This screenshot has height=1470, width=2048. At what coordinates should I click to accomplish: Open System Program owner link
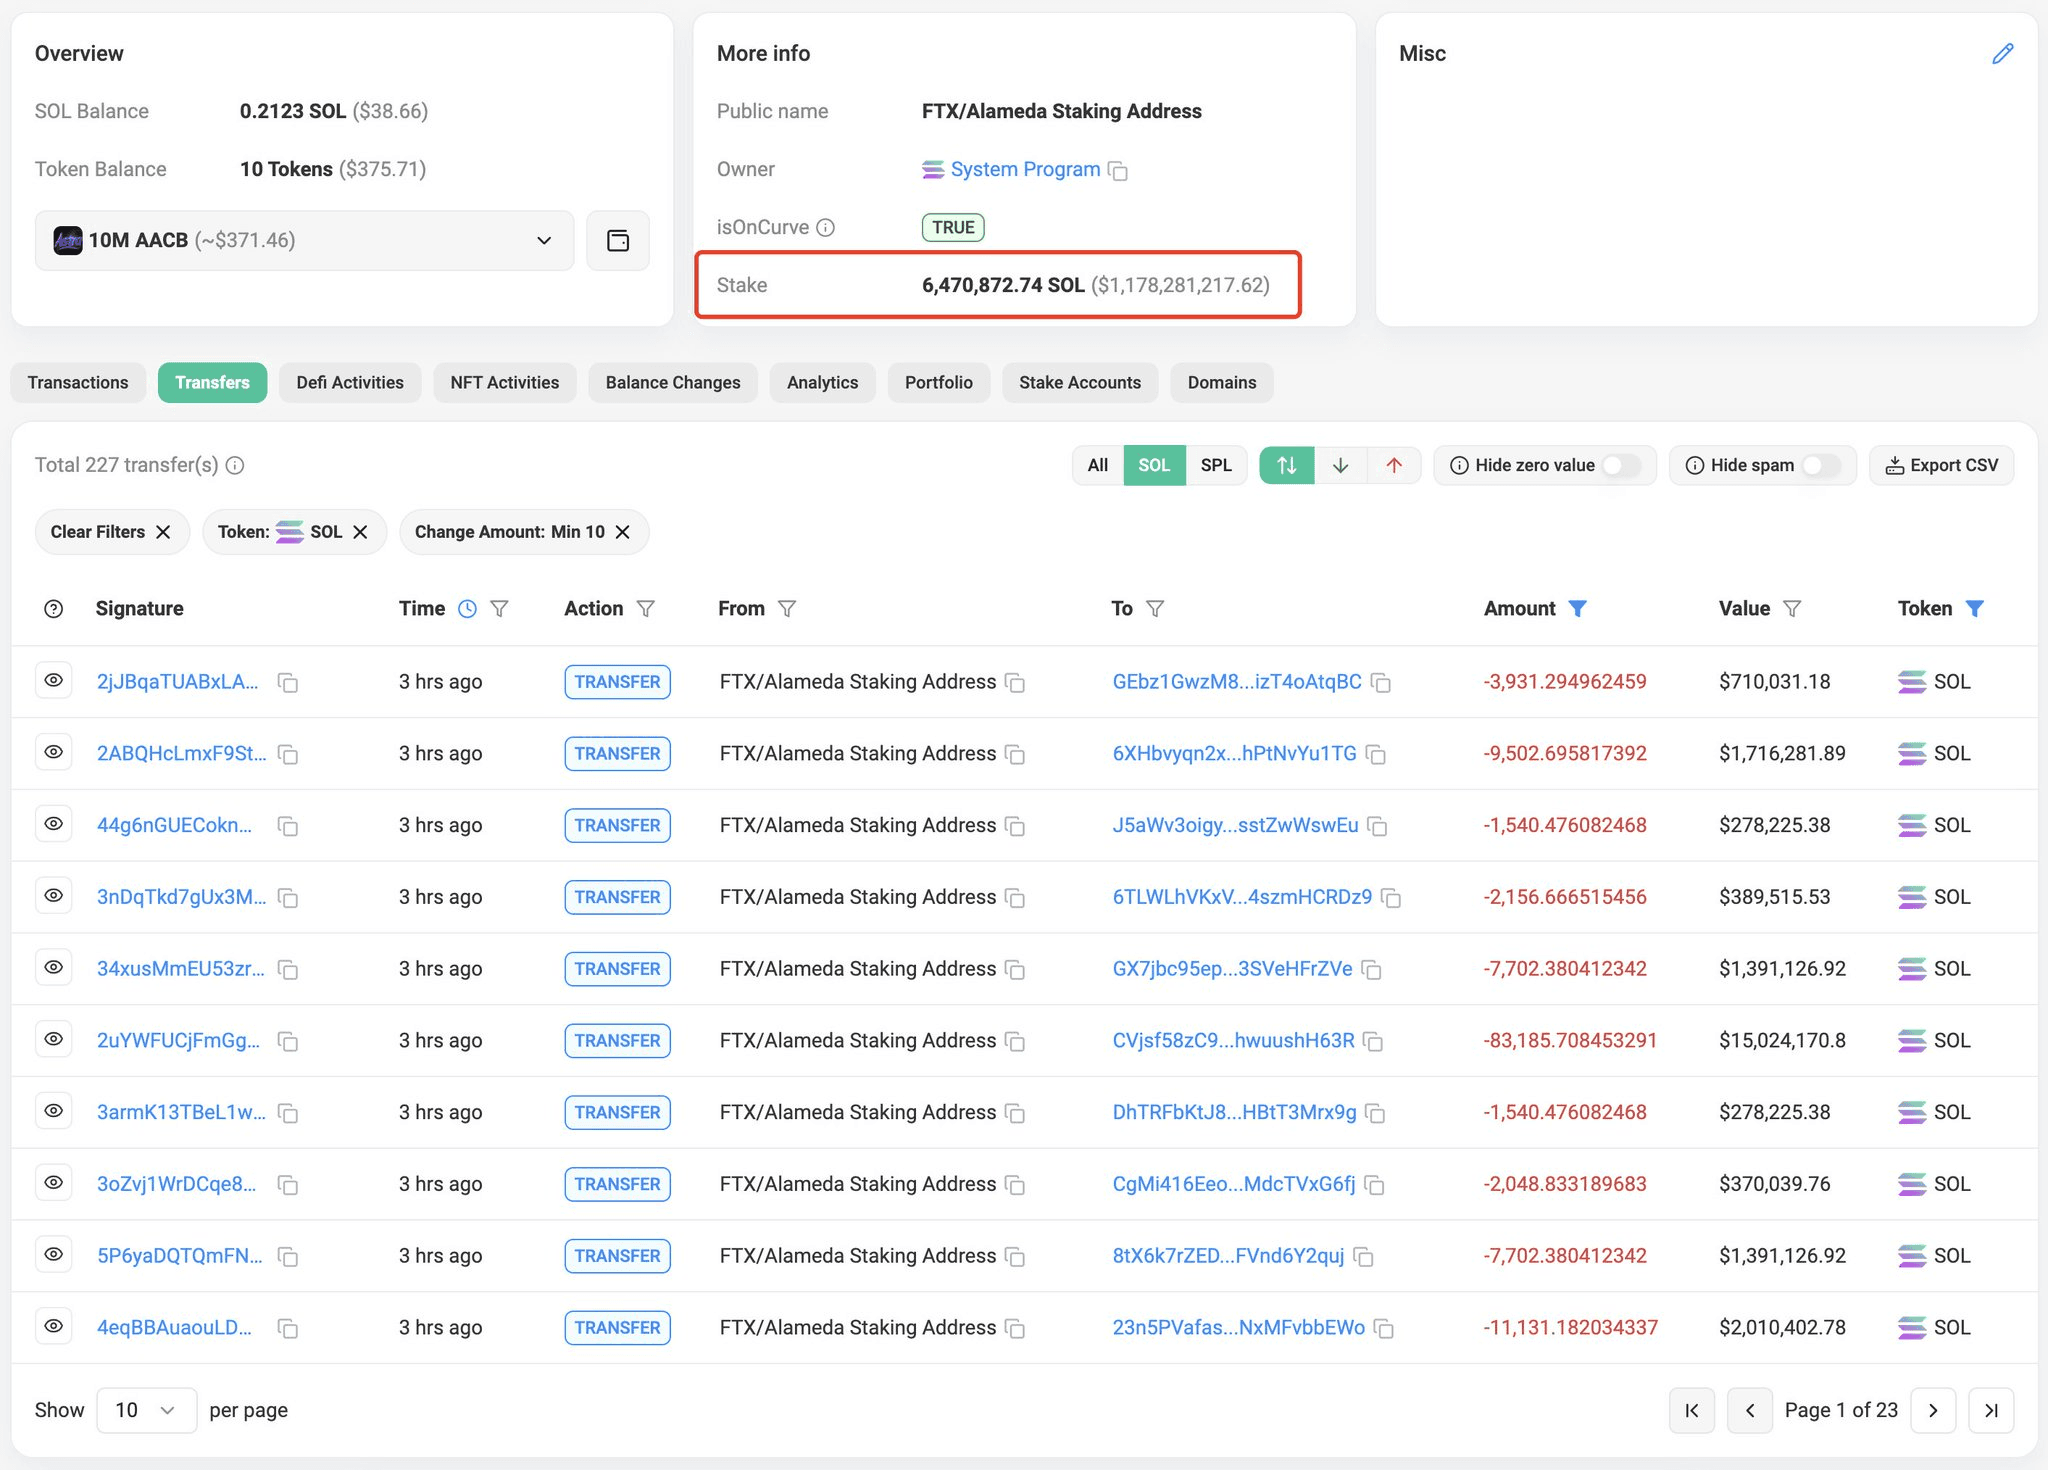(x=1025, y=170)
